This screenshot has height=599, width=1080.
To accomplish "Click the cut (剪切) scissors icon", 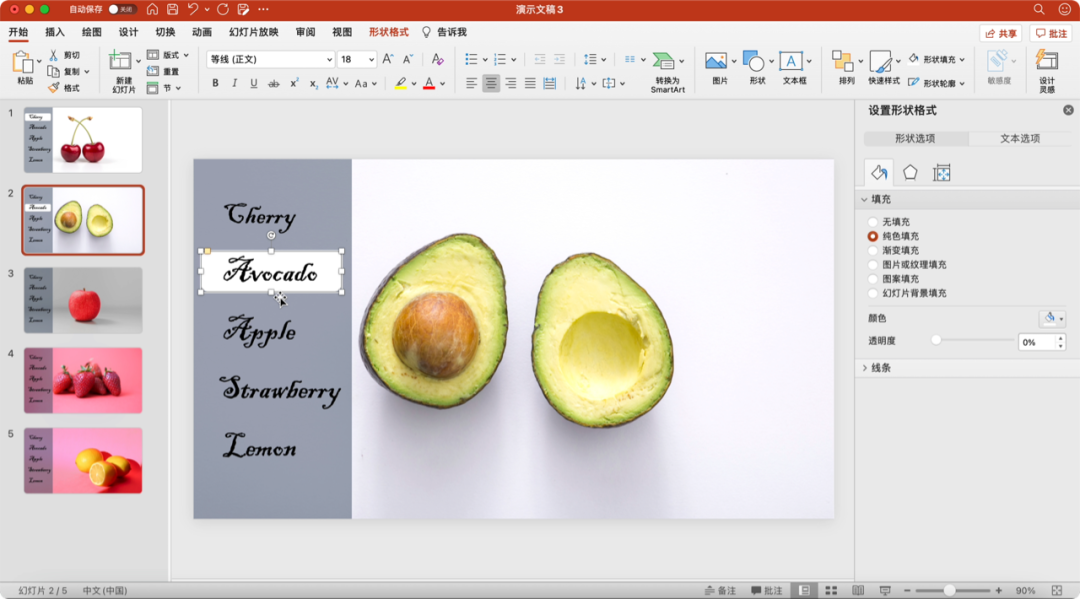I will [x=54, y=55].
